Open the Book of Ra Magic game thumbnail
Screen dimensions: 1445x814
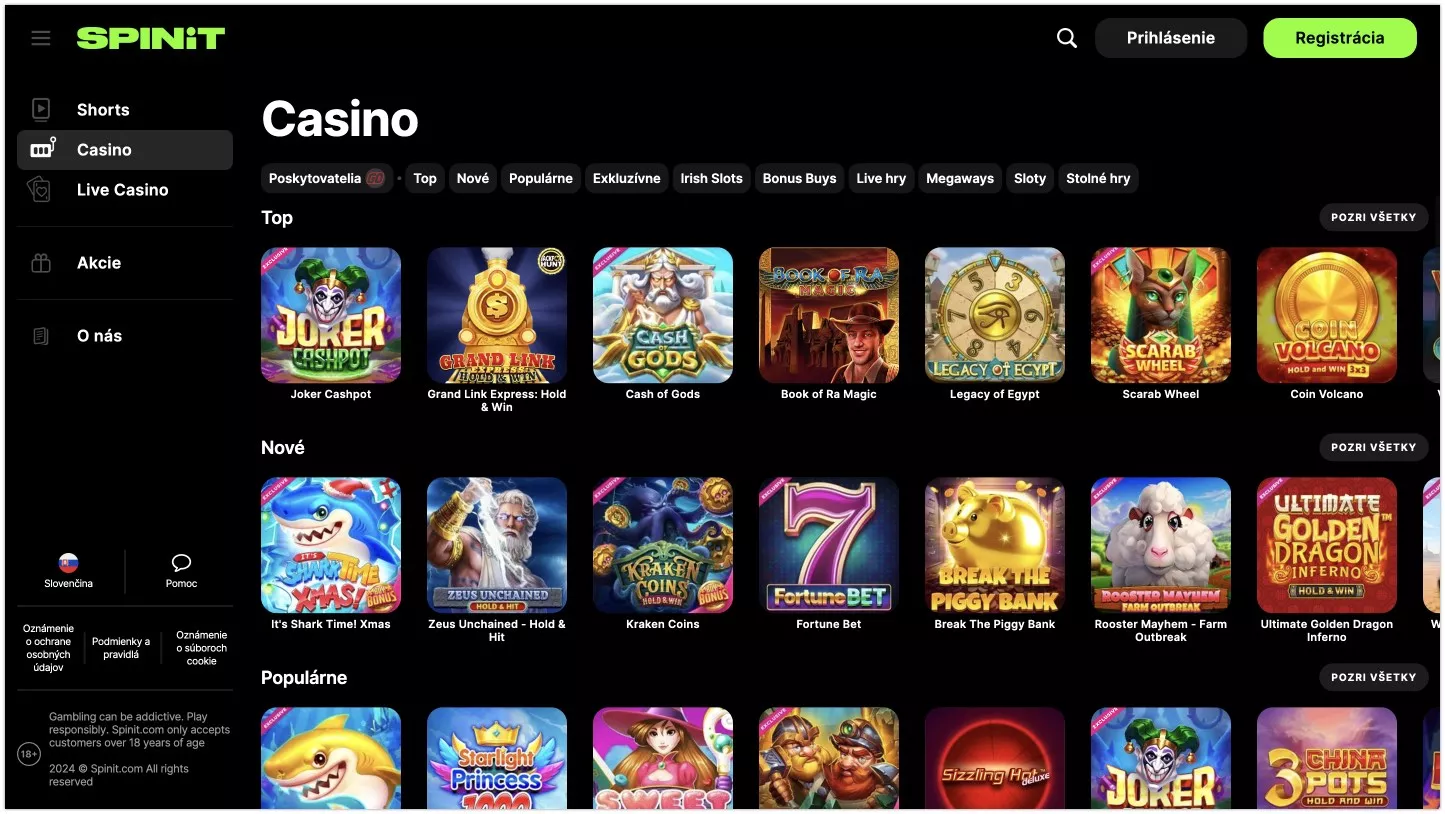click(829, 315)
